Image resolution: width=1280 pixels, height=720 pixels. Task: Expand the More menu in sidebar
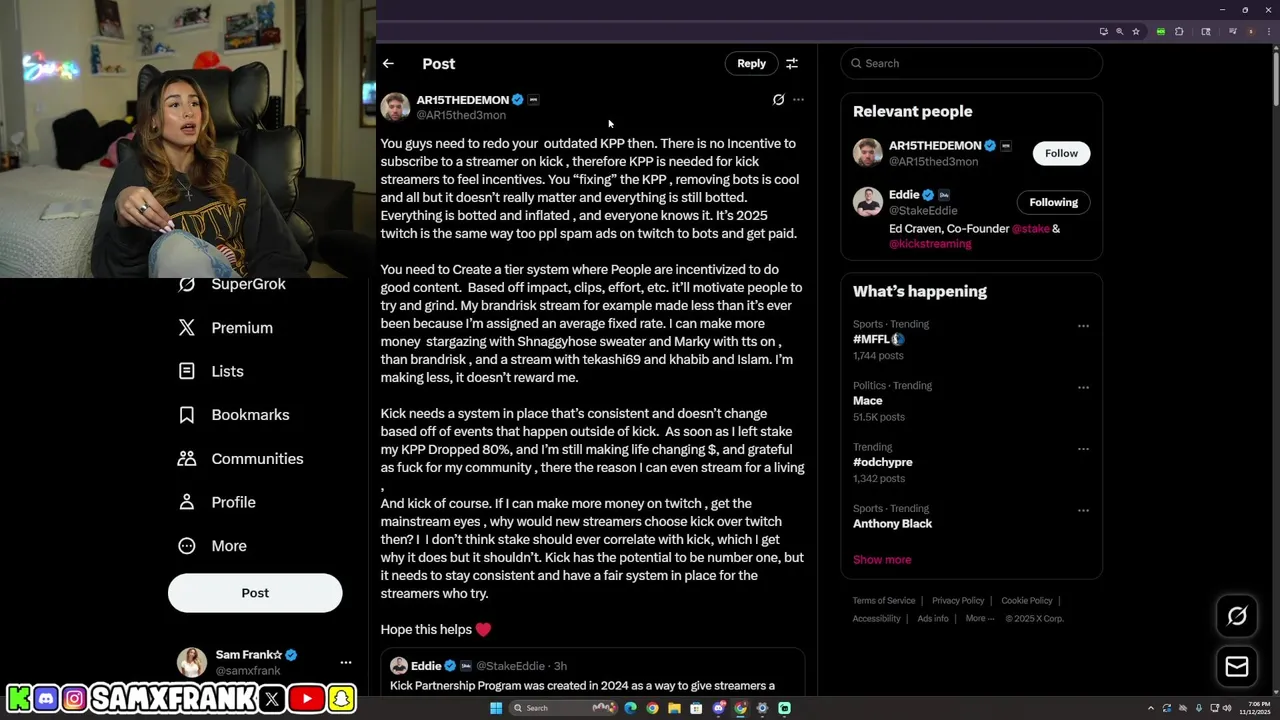212,546
